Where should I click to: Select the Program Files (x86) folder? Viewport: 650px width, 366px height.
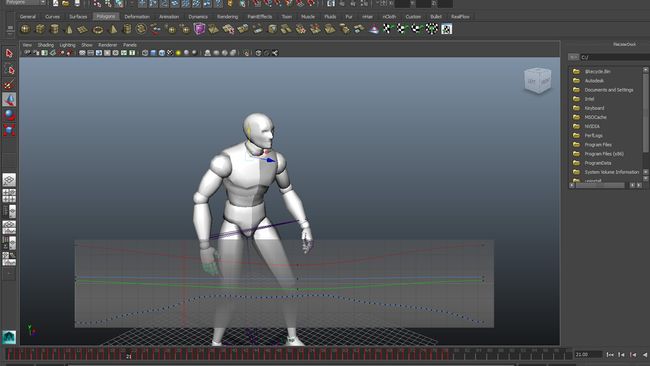[604, 154]
